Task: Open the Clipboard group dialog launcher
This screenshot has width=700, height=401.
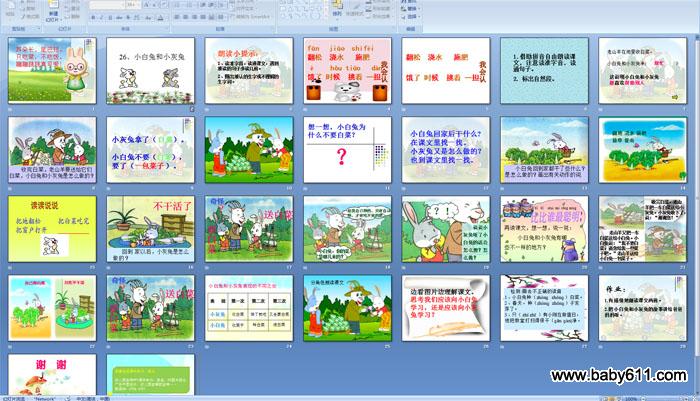Action: (x=38, y=29)
